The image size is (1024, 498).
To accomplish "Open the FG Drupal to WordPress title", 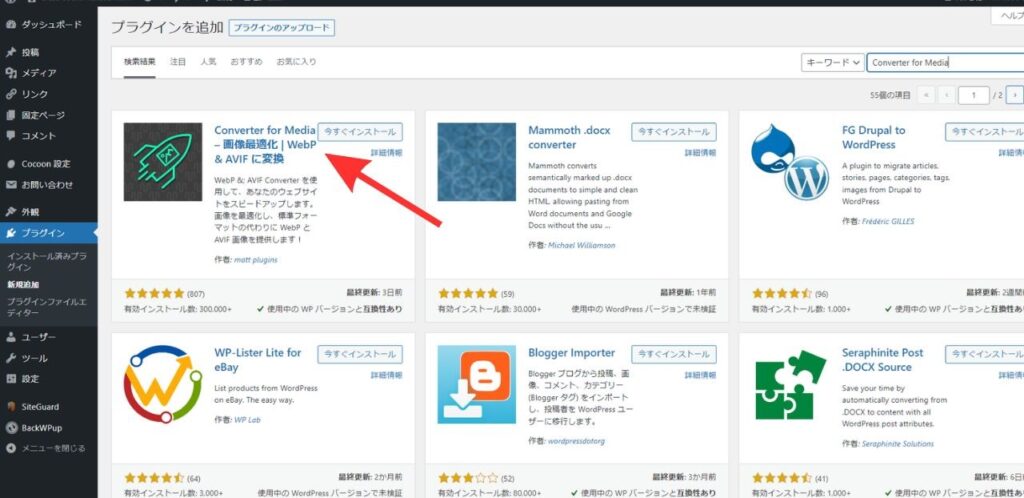I will pyautogui.click(x=874, y=137).
